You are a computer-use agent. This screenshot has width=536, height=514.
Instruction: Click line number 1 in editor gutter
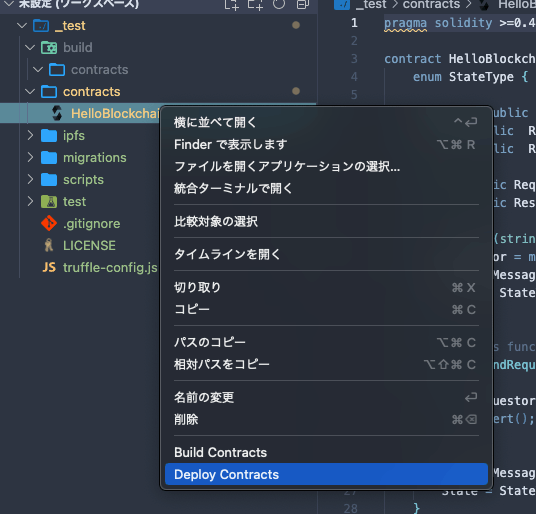354,23
